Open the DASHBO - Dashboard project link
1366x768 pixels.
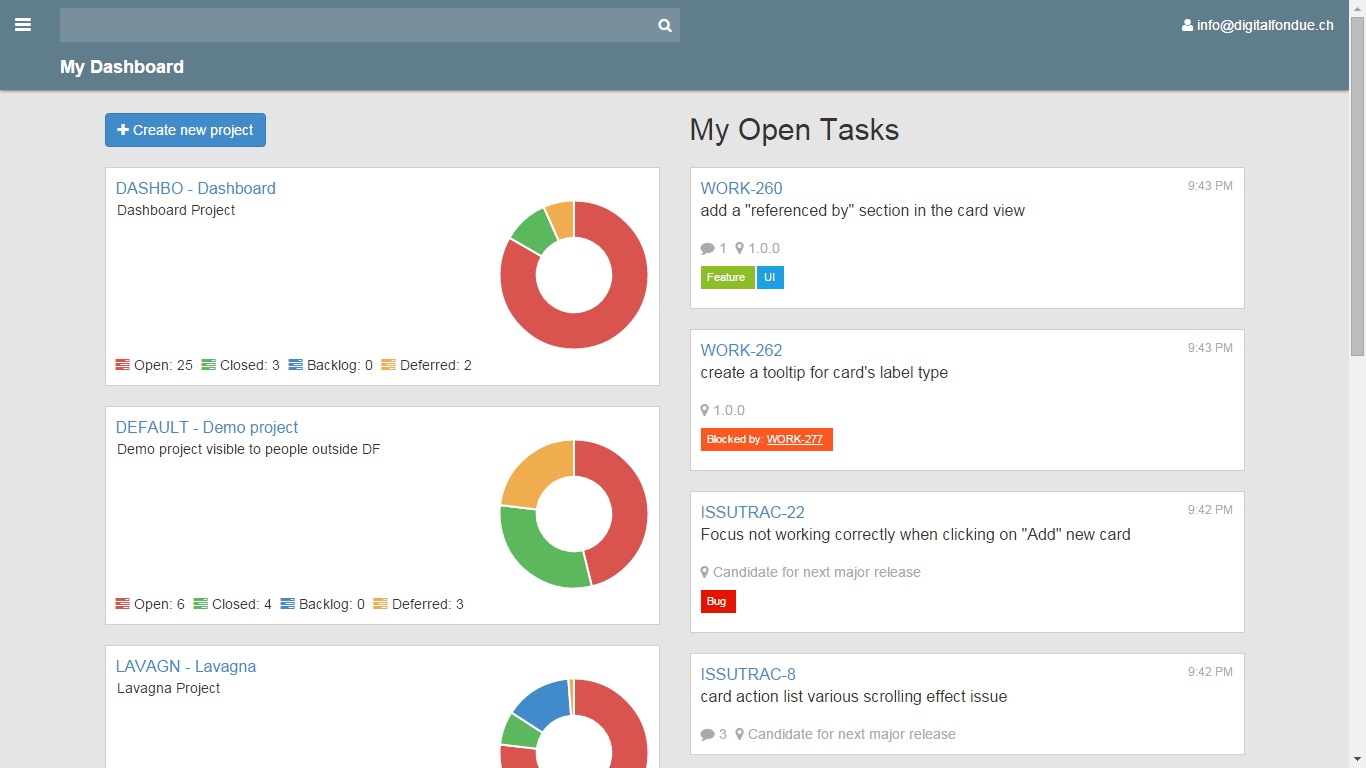point(196,188)
